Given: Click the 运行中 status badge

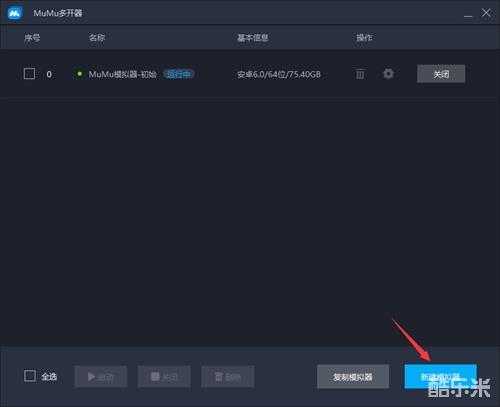Looking at the screenshot, I should 179,74.
